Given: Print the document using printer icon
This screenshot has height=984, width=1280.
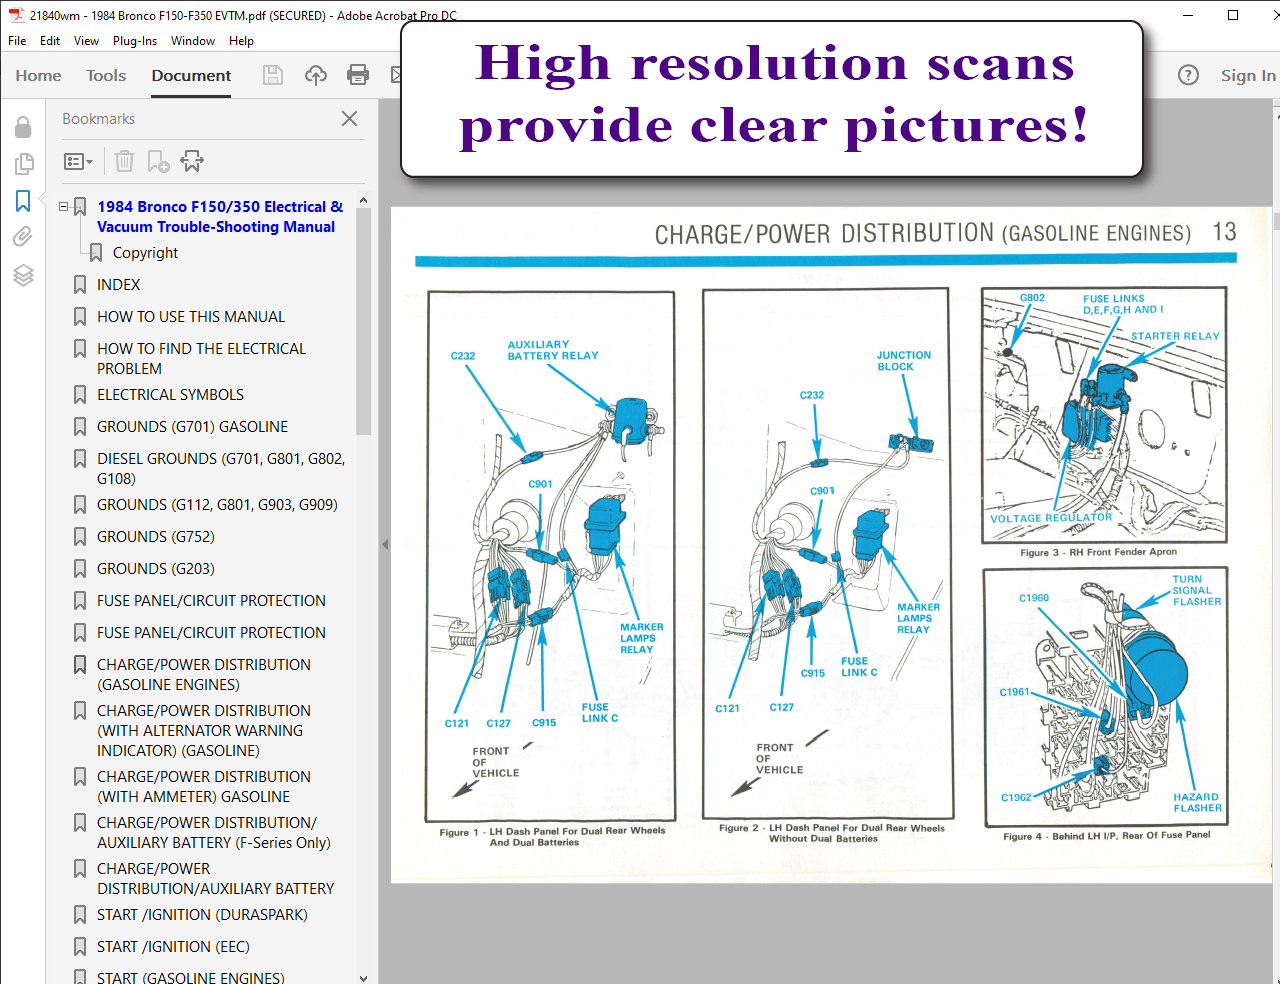Looking at the screenshot, I should click(358, 75).
